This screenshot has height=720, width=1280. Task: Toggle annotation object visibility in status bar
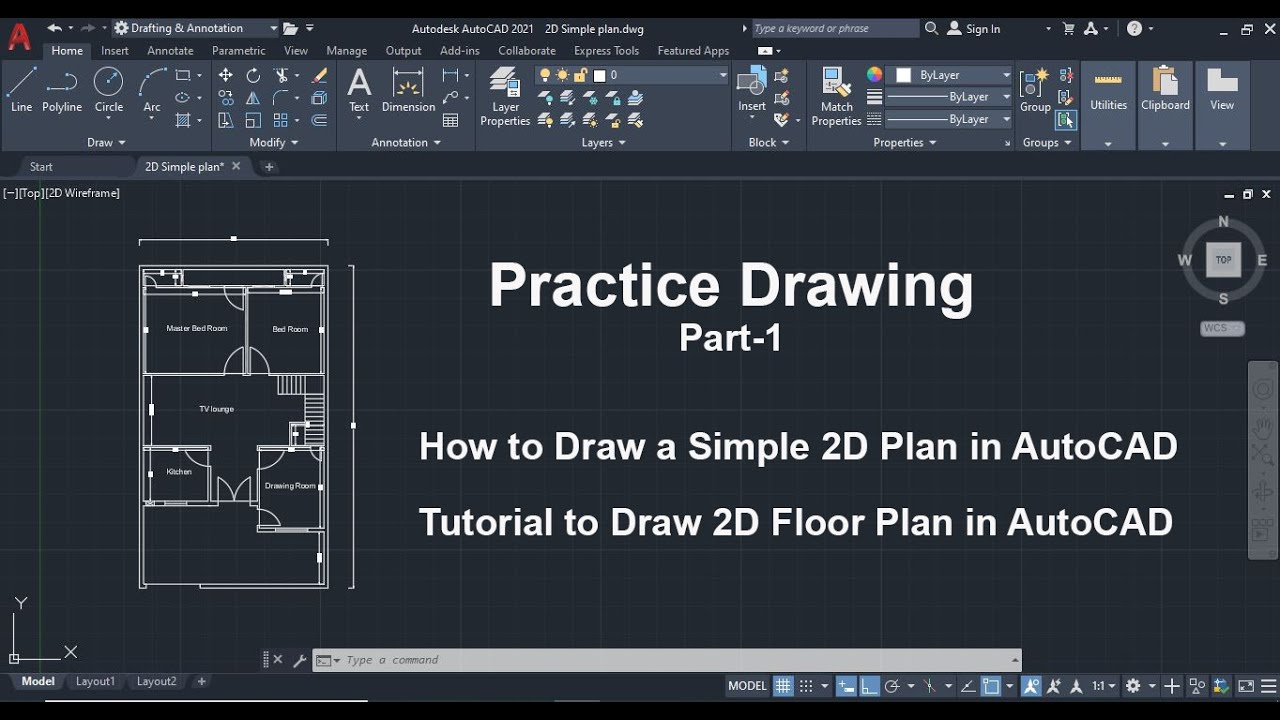[x=1031, y=686]
